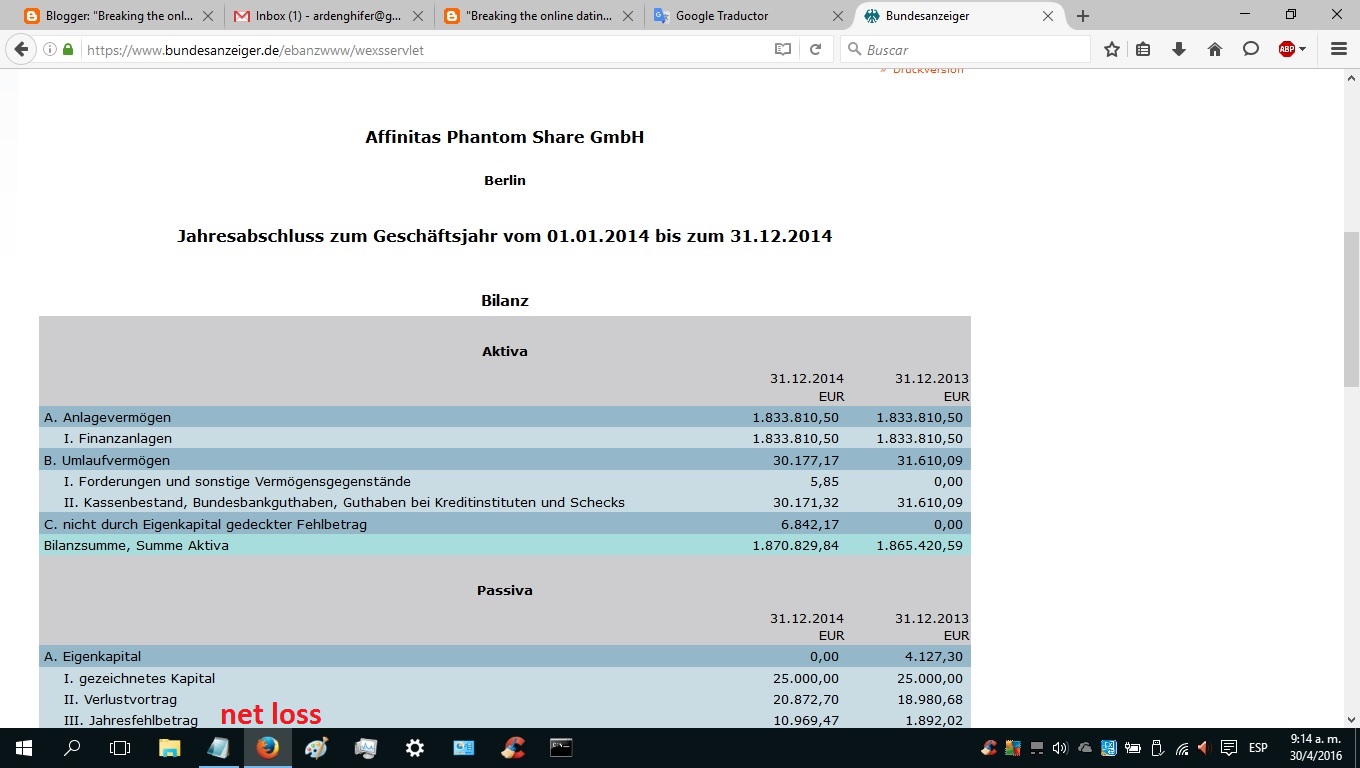Click the 'III. Jahresfehlbetrag' row label
This screenshot has height=768, width=1360.
[x=130, y=721]
